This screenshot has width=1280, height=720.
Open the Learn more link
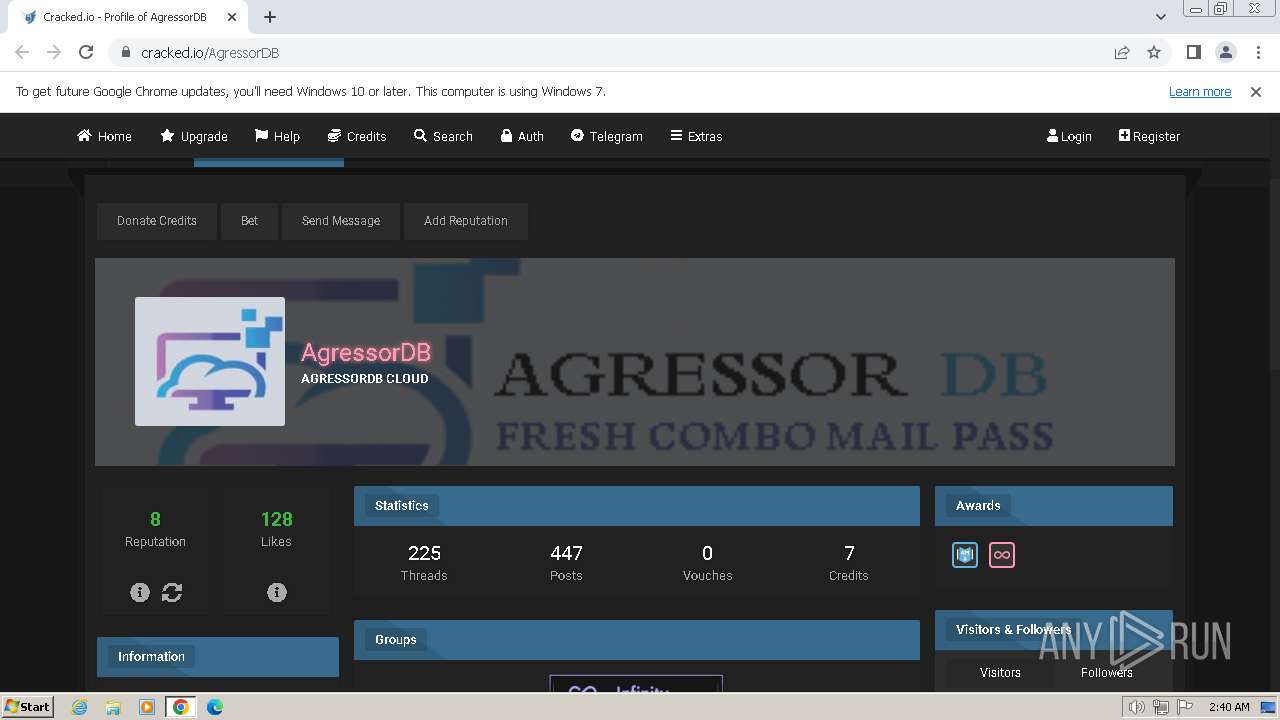[1200, 91]
